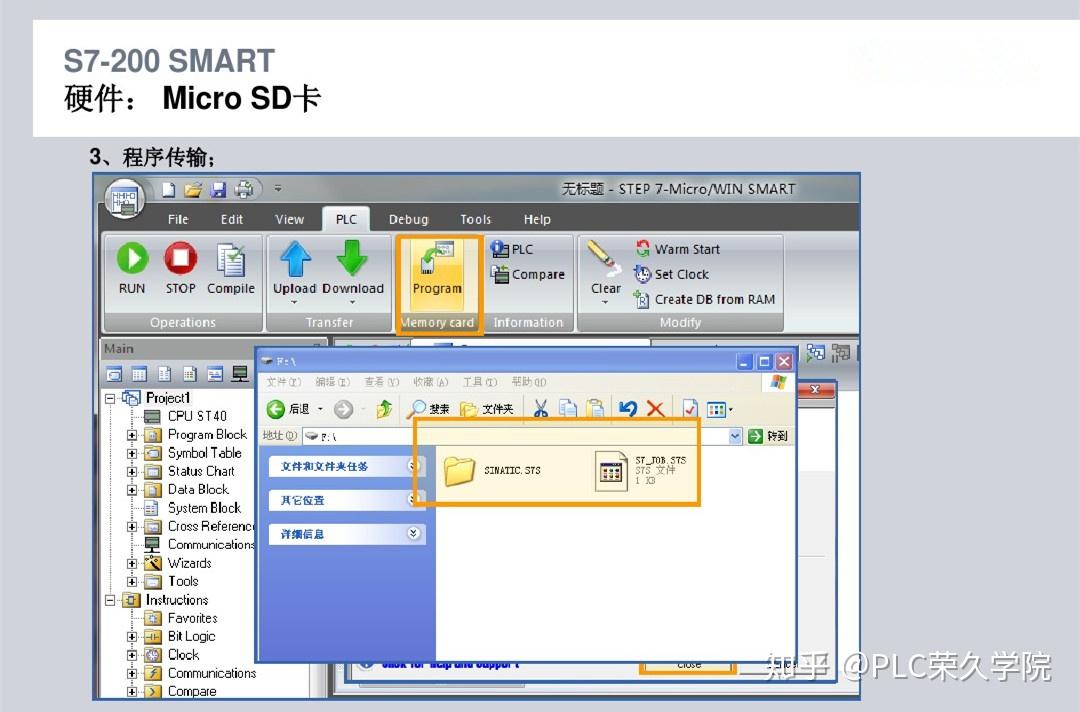The height and width of the screenshot is (712, 1080).
Task: Click the Forward arrow in Explorer window
Action: 343,409
